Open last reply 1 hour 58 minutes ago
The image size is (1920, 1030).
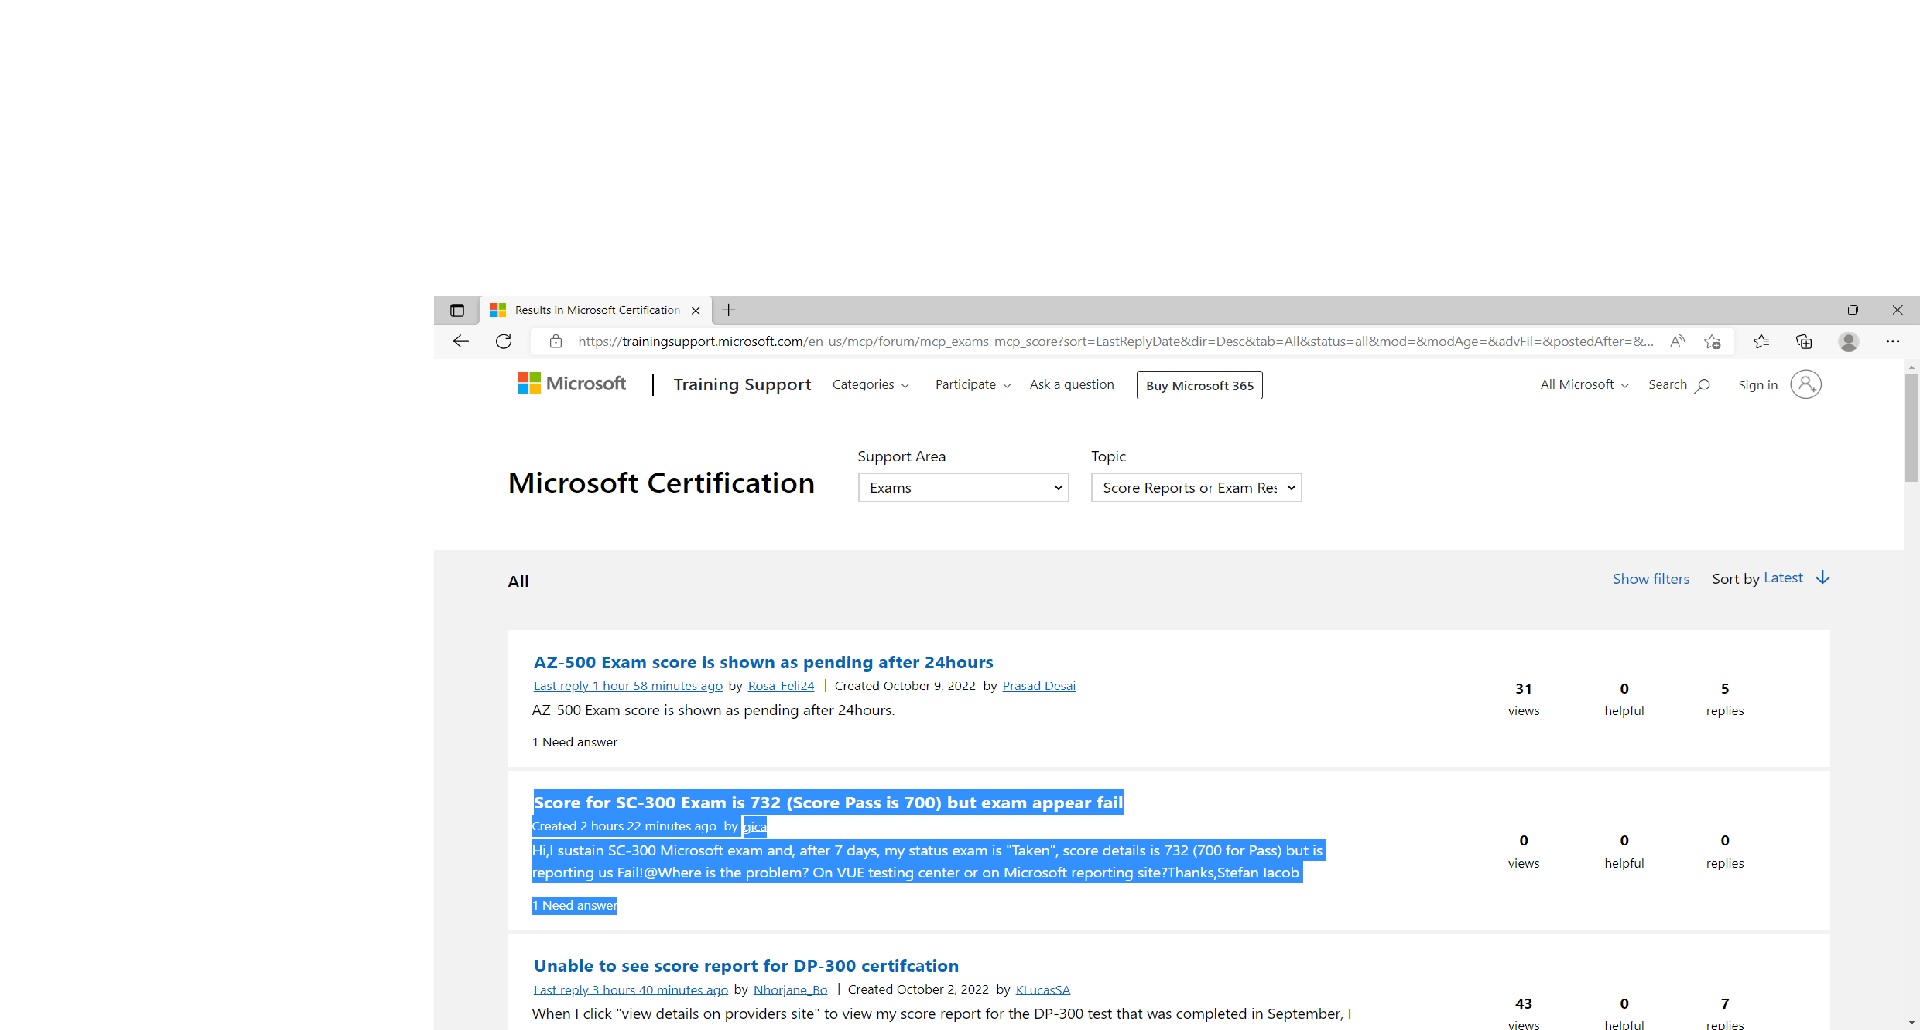click(628, 686)
